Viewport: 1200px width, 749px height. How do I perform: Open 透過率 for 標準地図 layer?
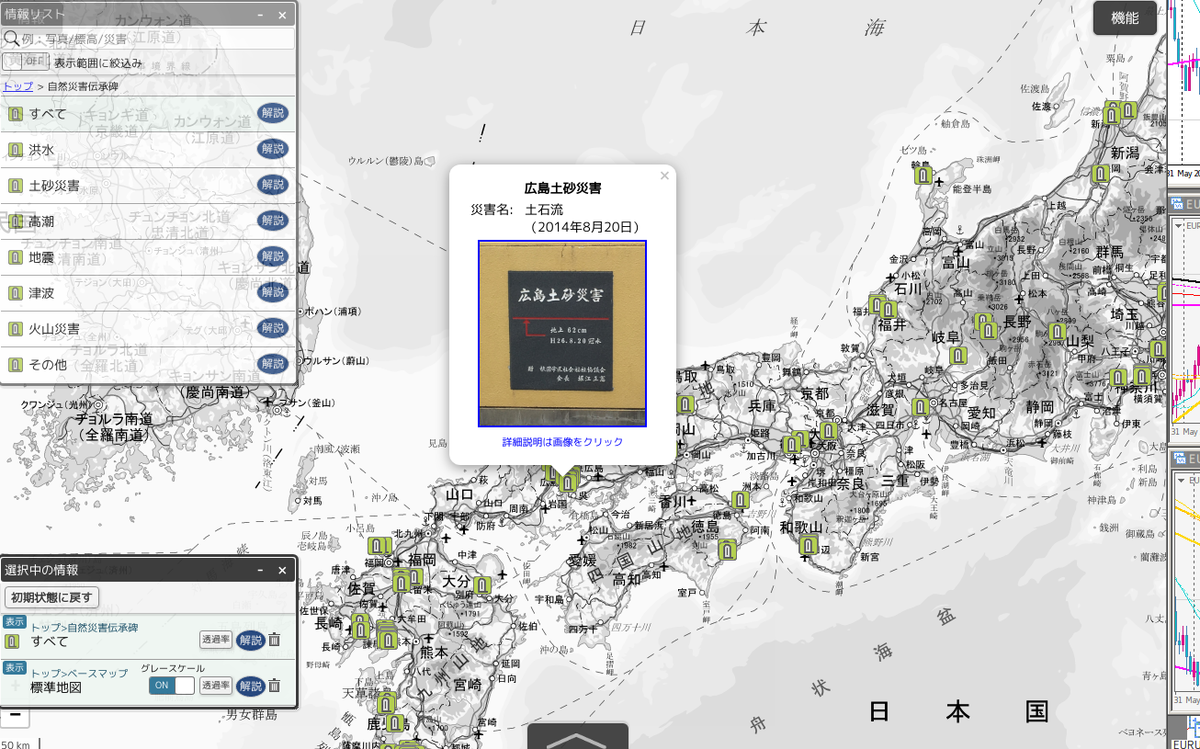(216, 685)
